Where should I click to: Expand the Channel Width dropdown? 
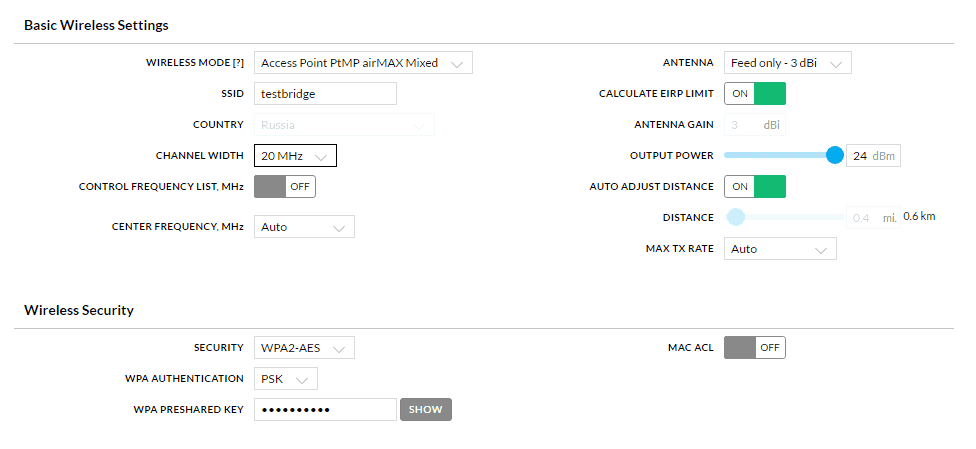pyautogui.click(x=295, y=156)
